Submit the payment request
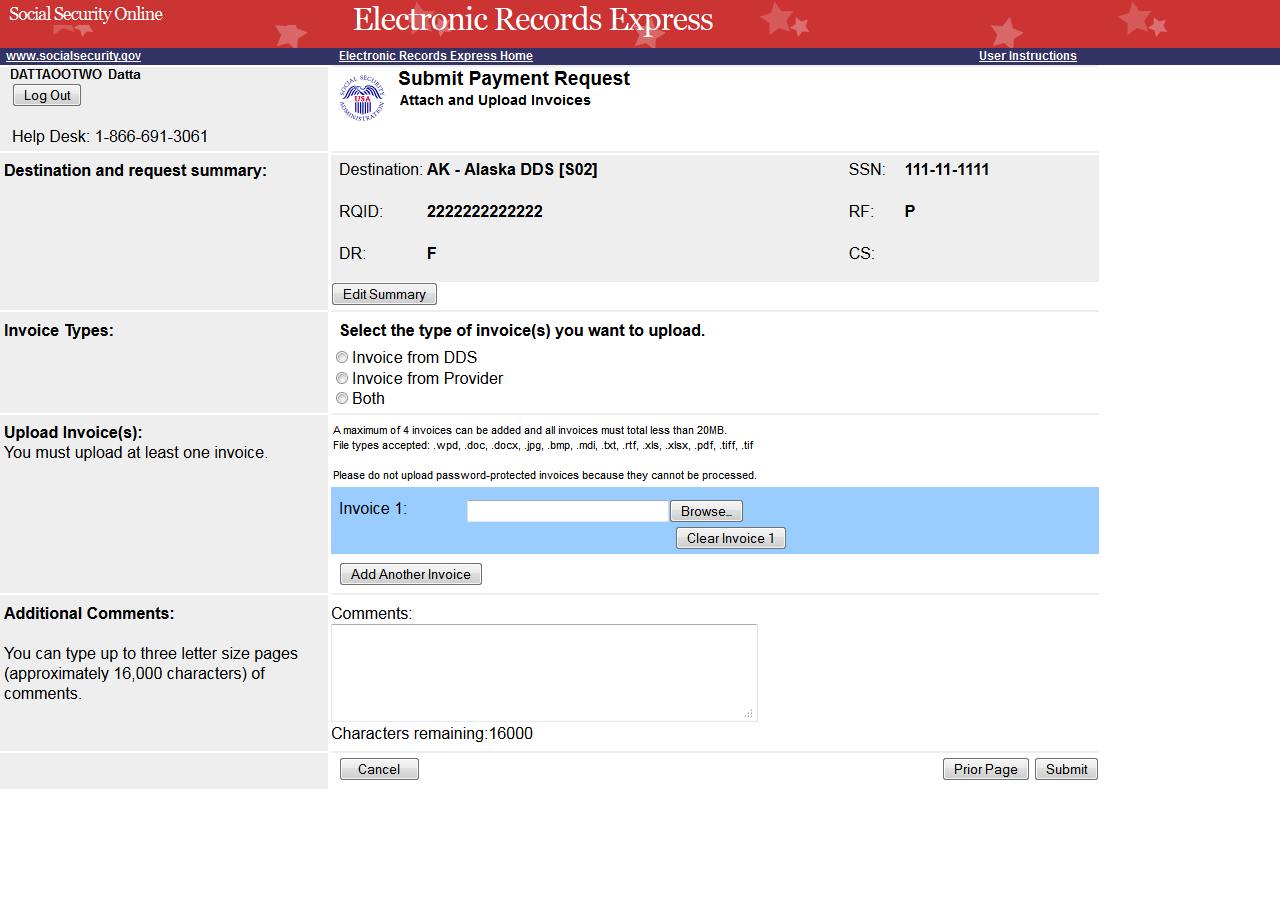 click(1066, 770)
